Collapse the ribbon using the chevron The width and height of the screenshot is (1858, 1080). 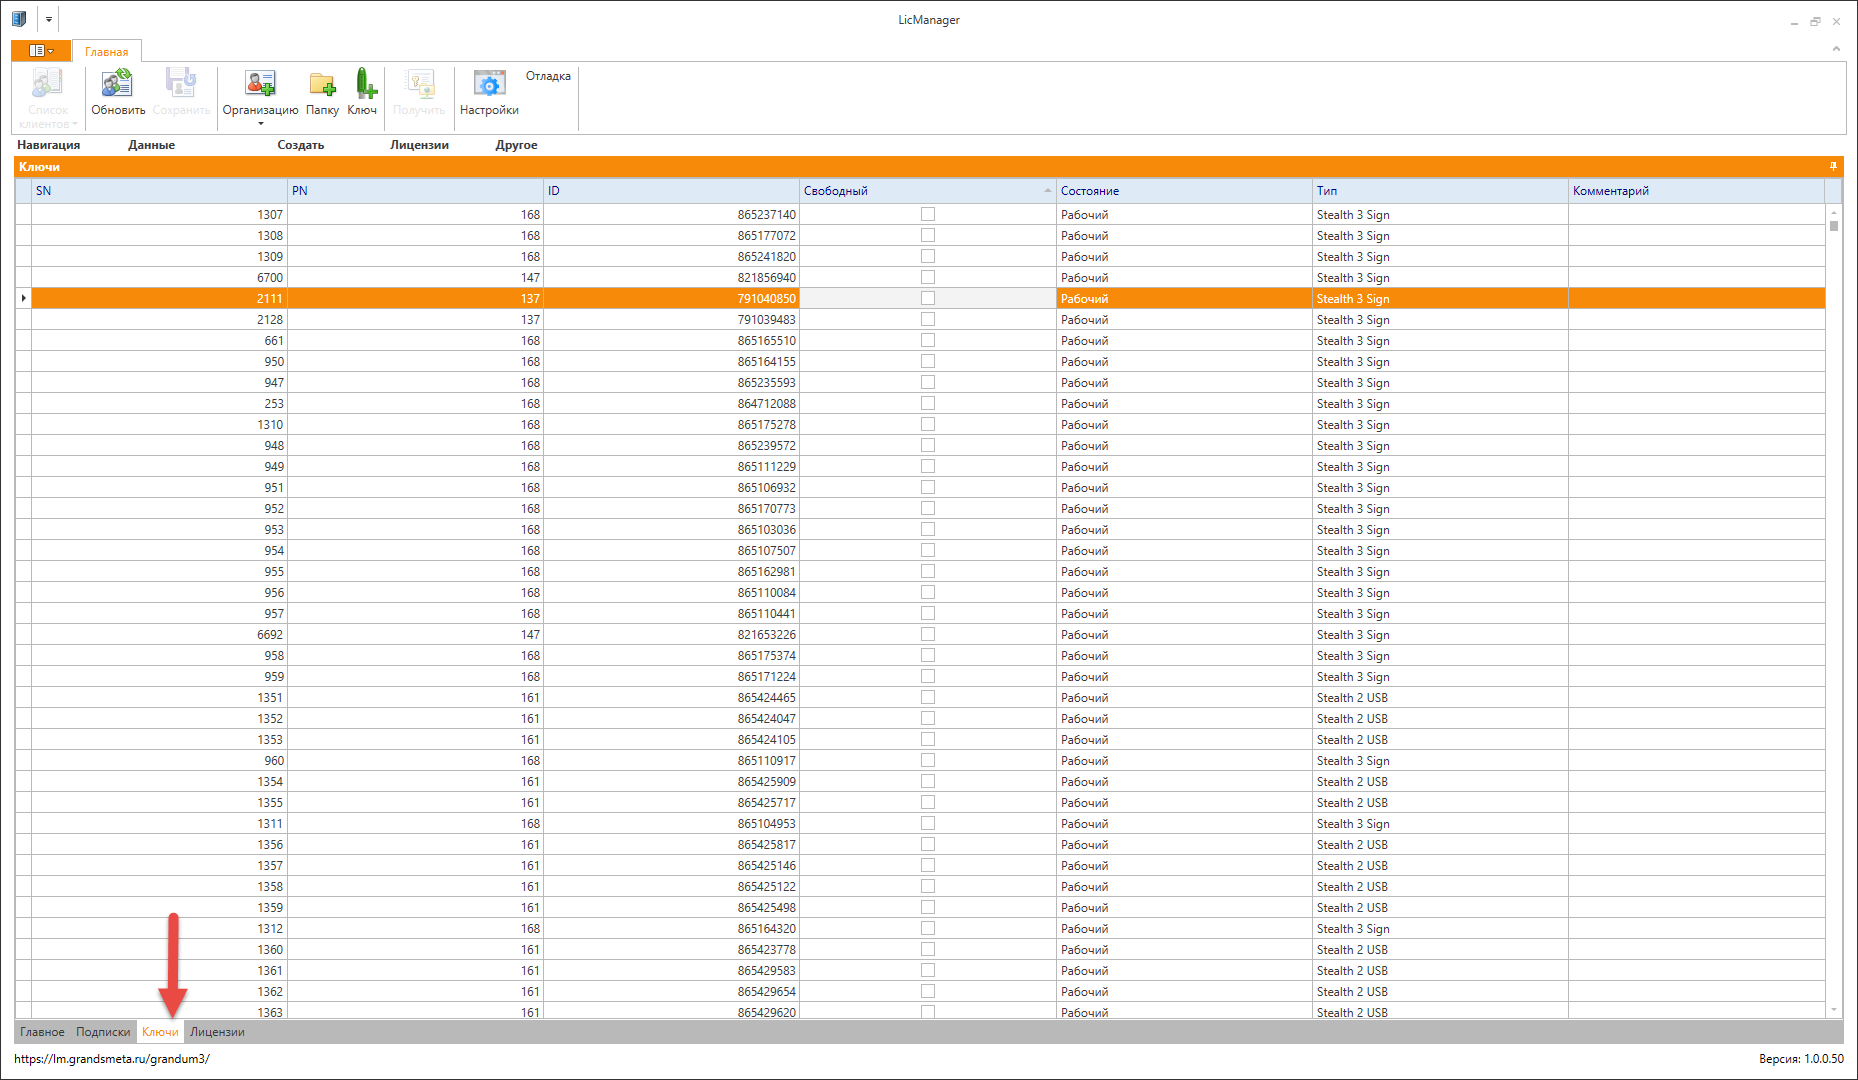tap(1836, 48)
